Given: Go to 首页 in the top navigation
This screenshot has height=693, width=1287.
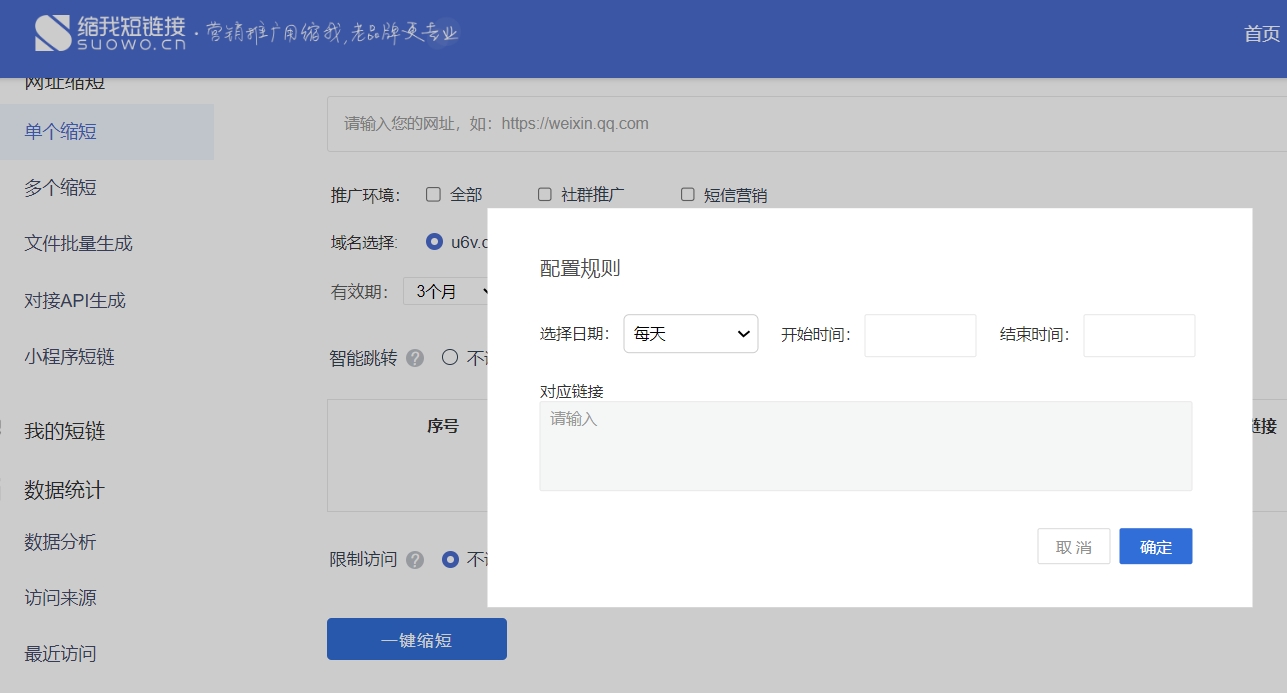Looking at the screenshot, I should coord(1261,34).
